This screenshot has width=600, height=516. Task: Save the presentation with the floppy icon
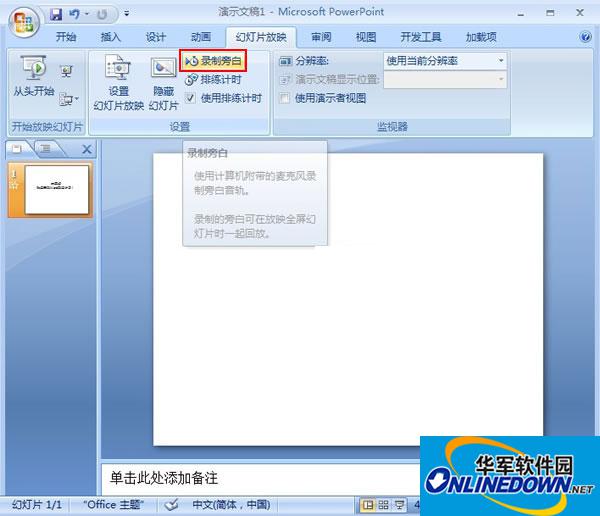(x=56, y=15)
